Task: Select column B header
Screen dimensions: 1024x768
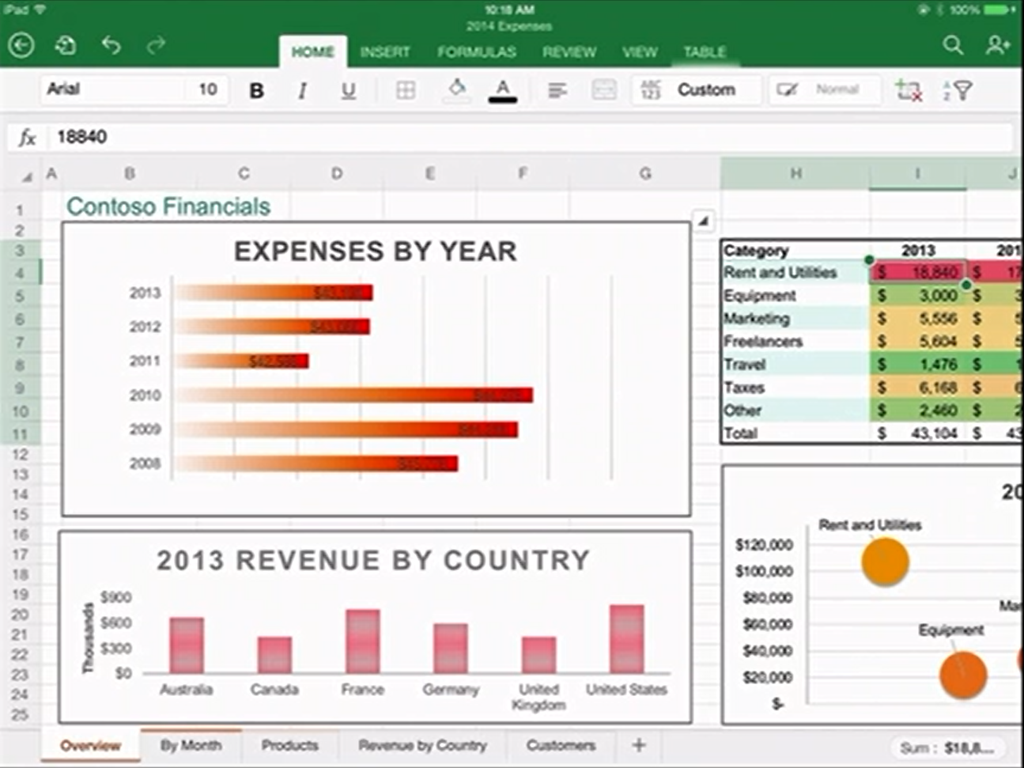Action: (x=129, y=174)
